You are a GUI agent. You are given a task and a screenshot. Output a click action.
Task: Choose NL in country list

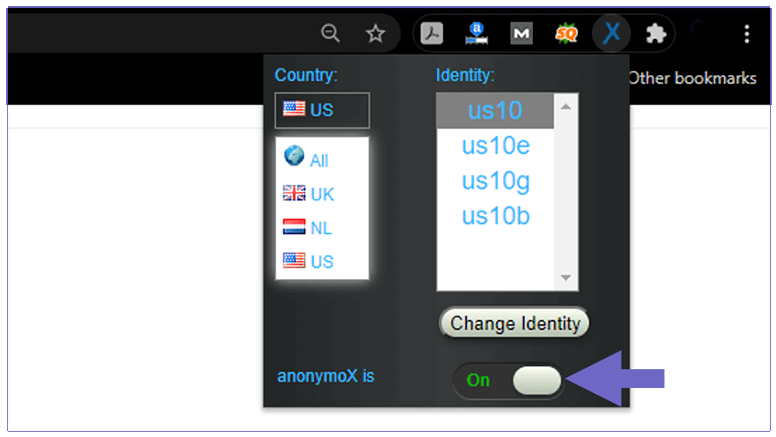(x=322, y=228)
